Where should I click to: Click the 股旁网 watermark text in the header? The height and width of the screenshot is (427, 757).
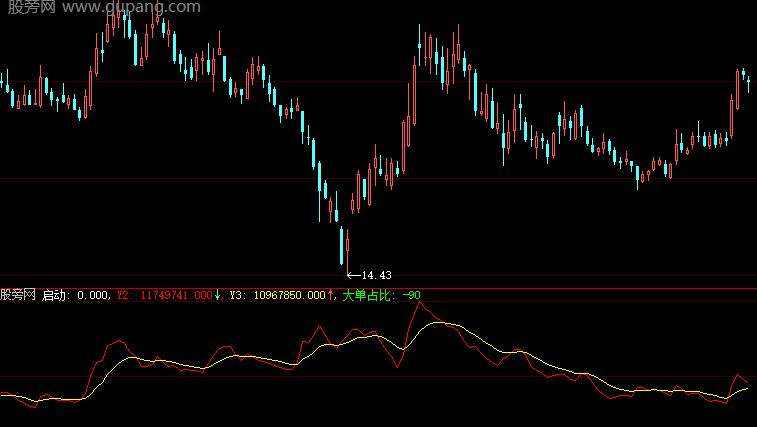pos(32,7)
